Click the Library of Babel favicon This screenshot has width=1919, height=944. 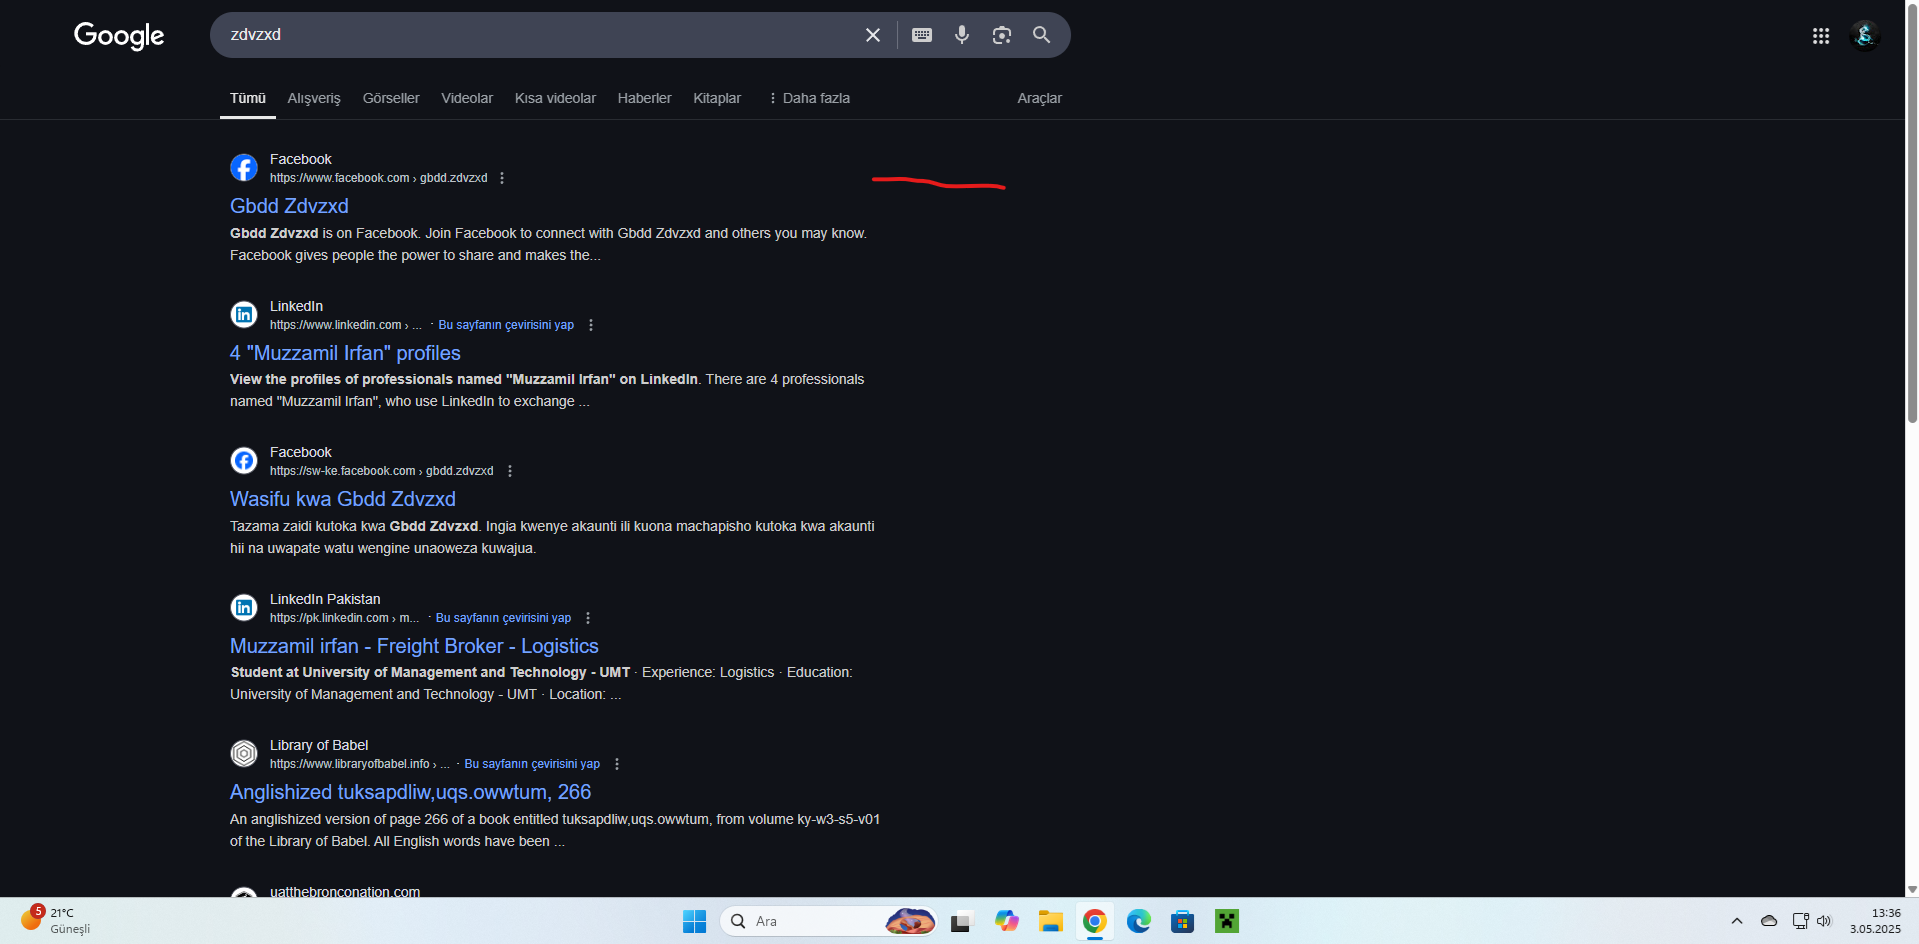244,753
